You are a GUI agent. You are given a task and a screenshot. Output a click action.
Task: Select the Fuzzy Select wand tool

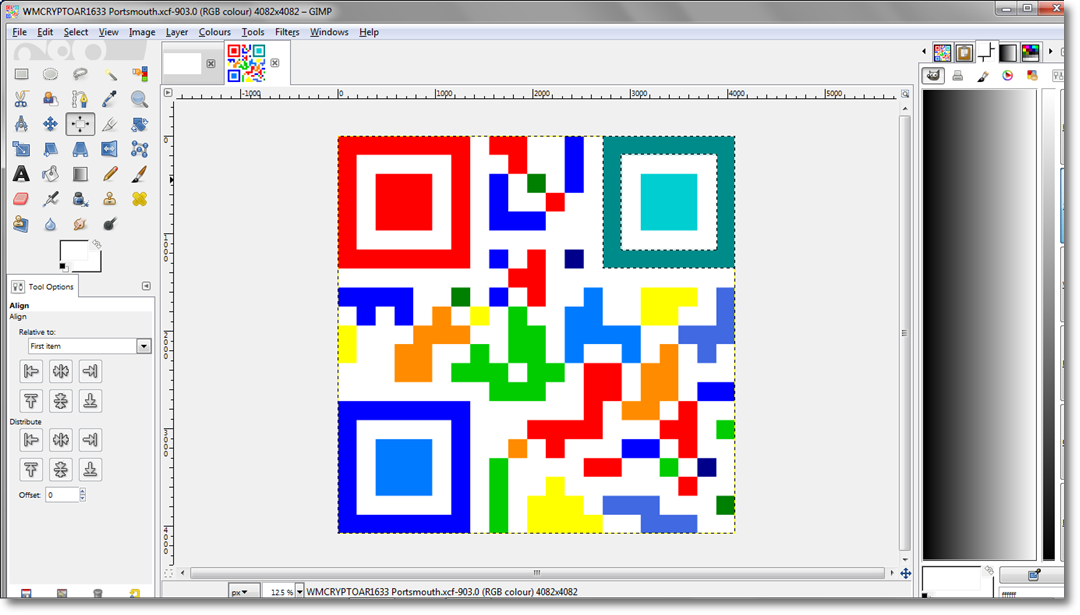pos(110,74)
